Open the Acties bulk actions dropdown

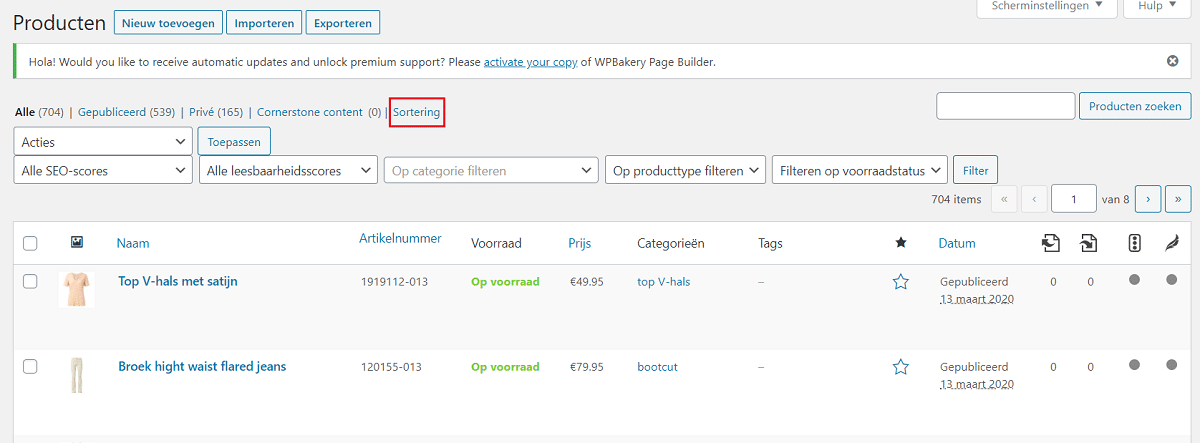(x=103, y=142)
